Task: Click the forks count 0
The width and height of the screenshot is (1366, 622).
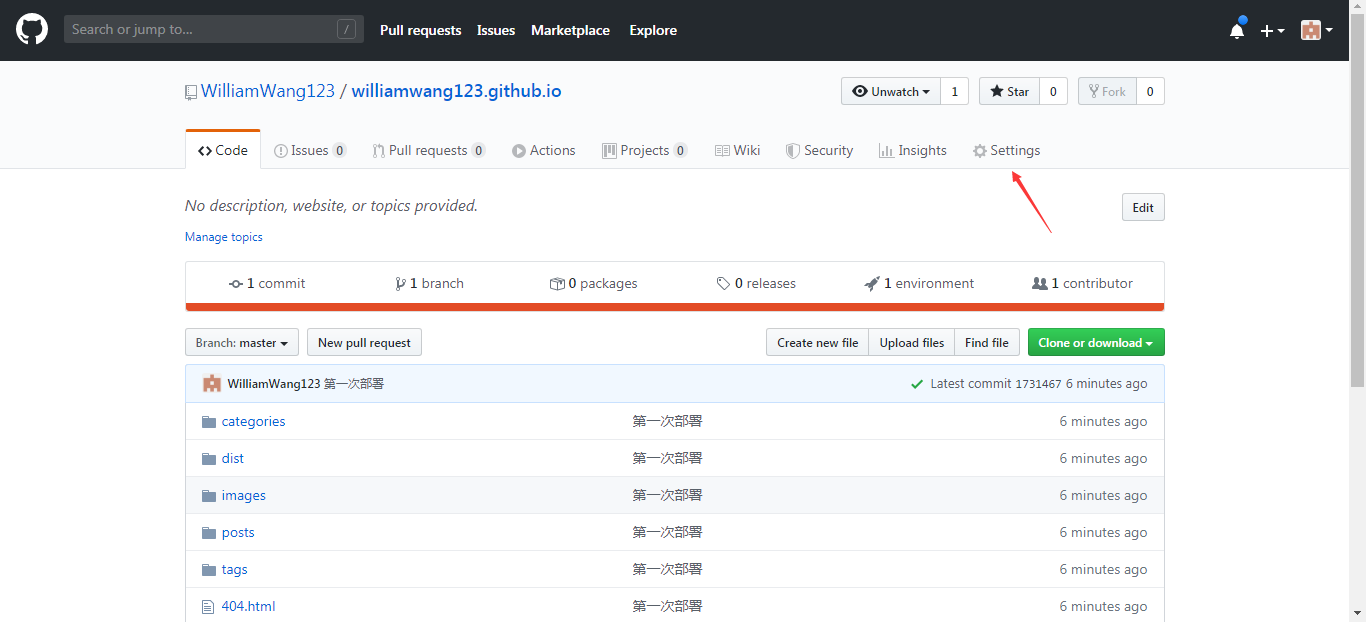Action: pyautogui.click(x=1150, y=92)
